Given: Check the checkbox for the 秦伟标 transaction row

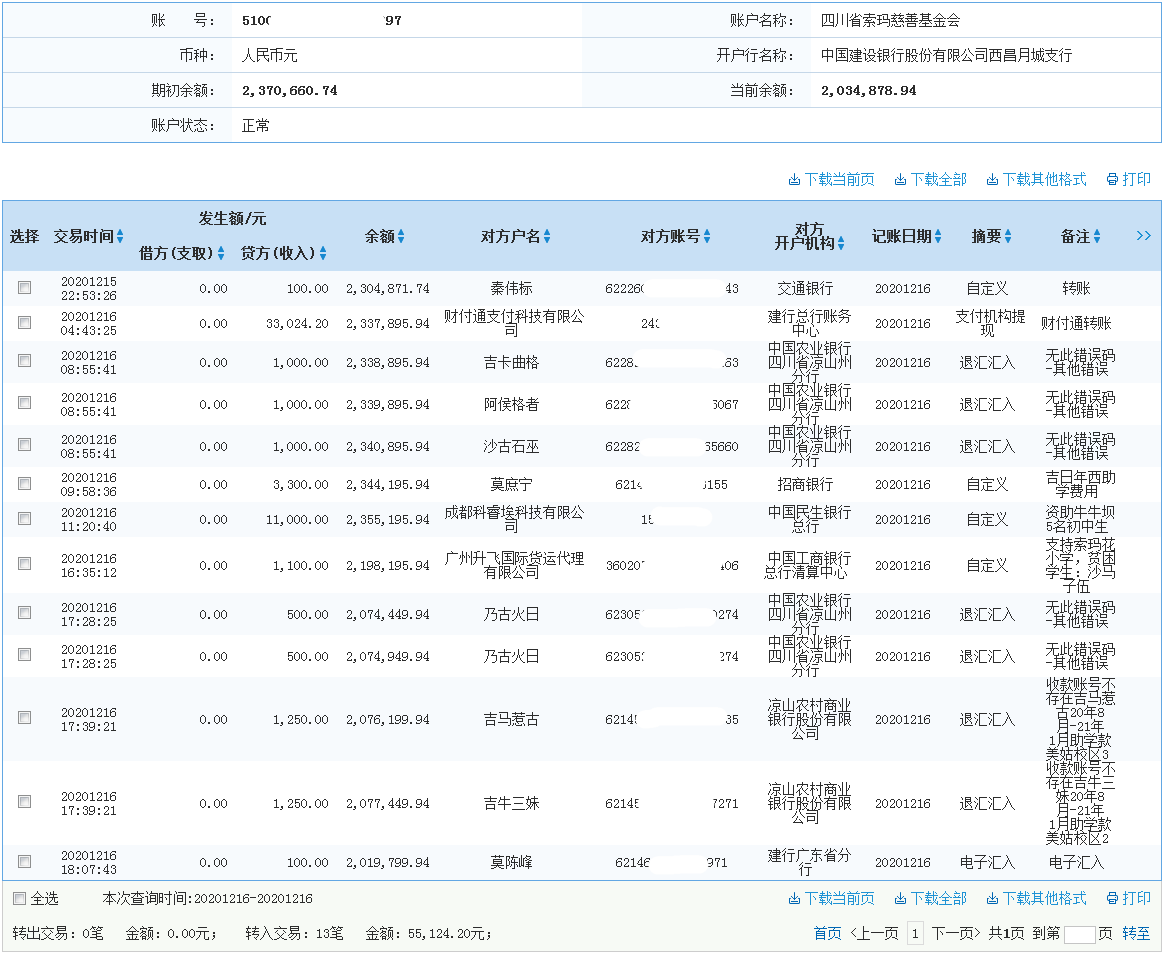Looking at the screenshot, I should point(24,287).
